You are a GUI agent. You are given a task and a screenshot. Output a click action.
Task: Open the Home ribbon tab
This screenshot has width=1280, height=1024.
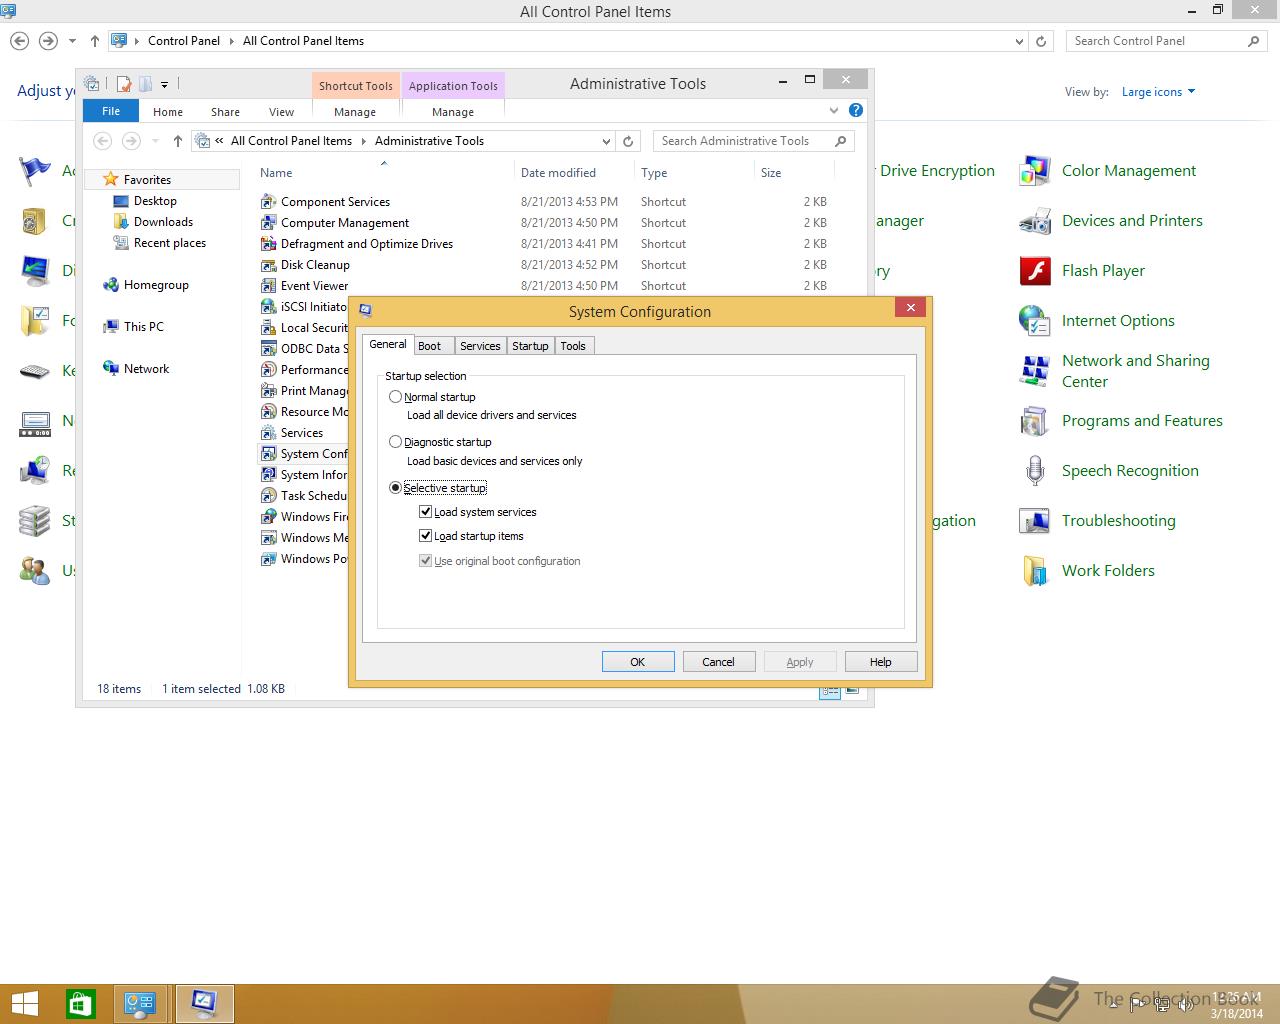(x=167, y=112)
